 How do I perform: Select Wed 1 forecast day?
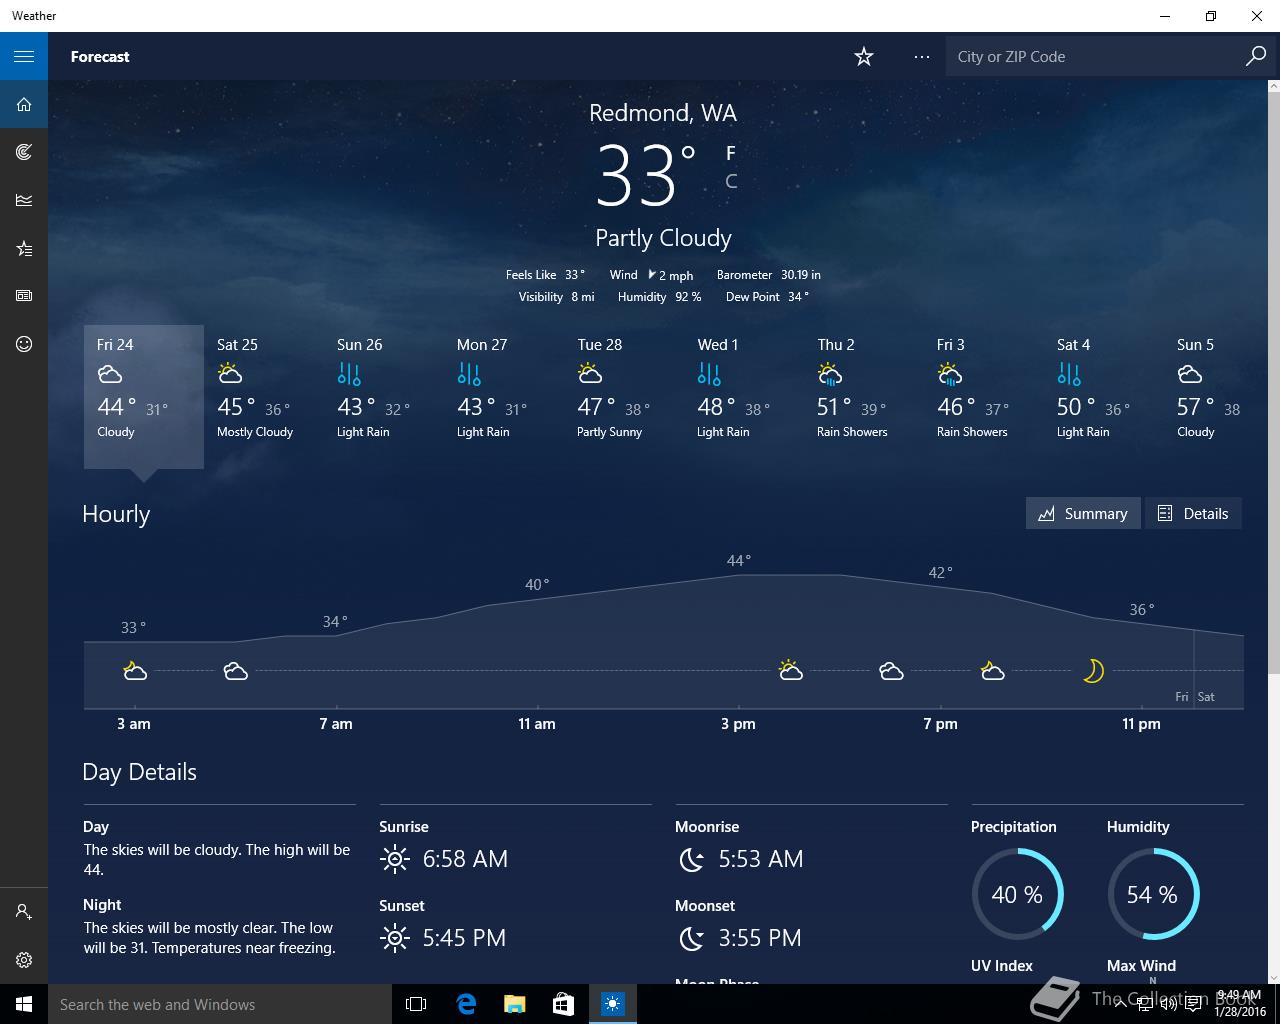(744, 396)
